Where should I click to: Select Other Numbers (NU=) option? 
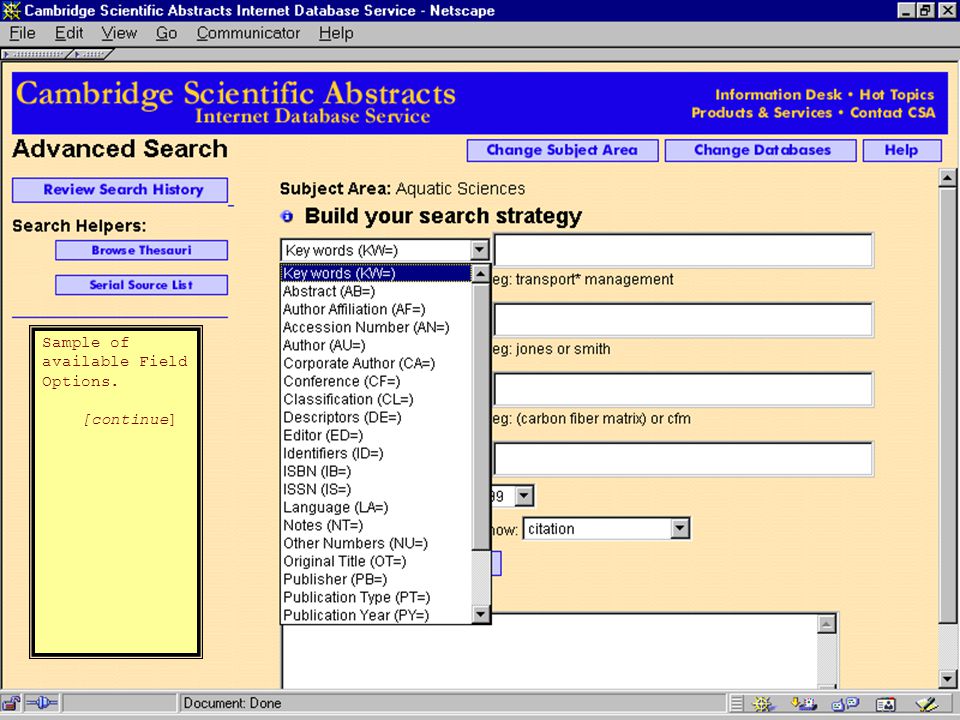point(377,543)
